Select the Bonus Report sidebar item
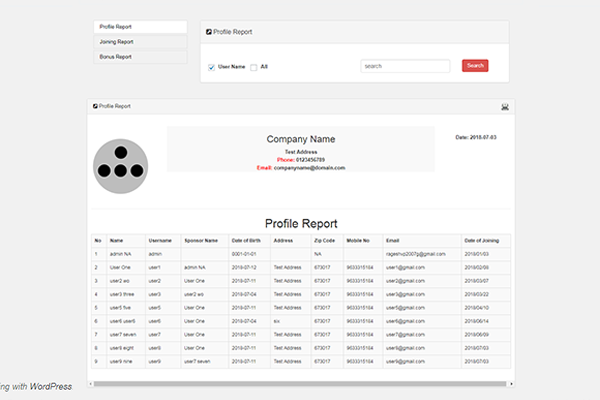 point(140,57)
